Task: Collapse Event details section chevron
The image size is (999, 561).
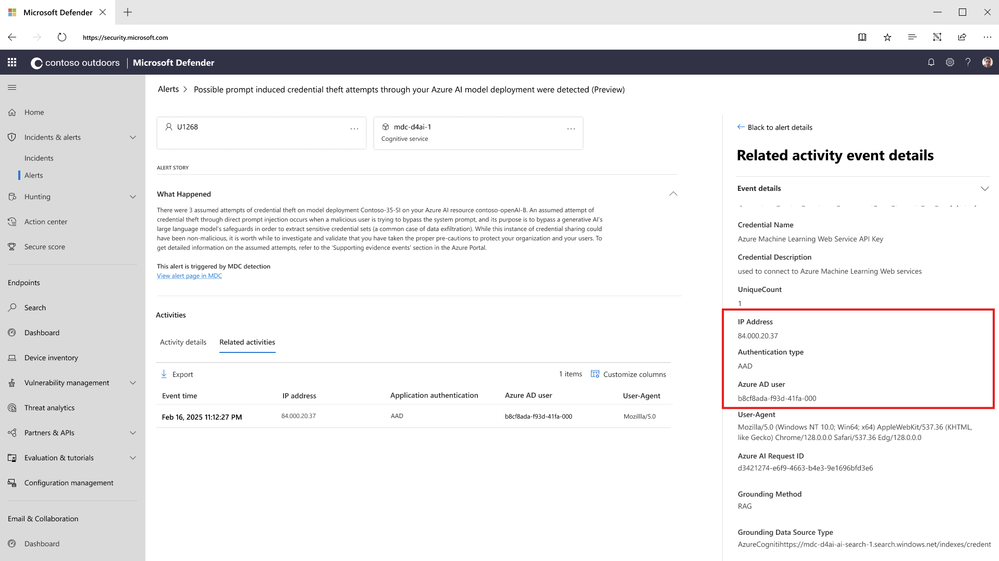Action: coord(984,188)
